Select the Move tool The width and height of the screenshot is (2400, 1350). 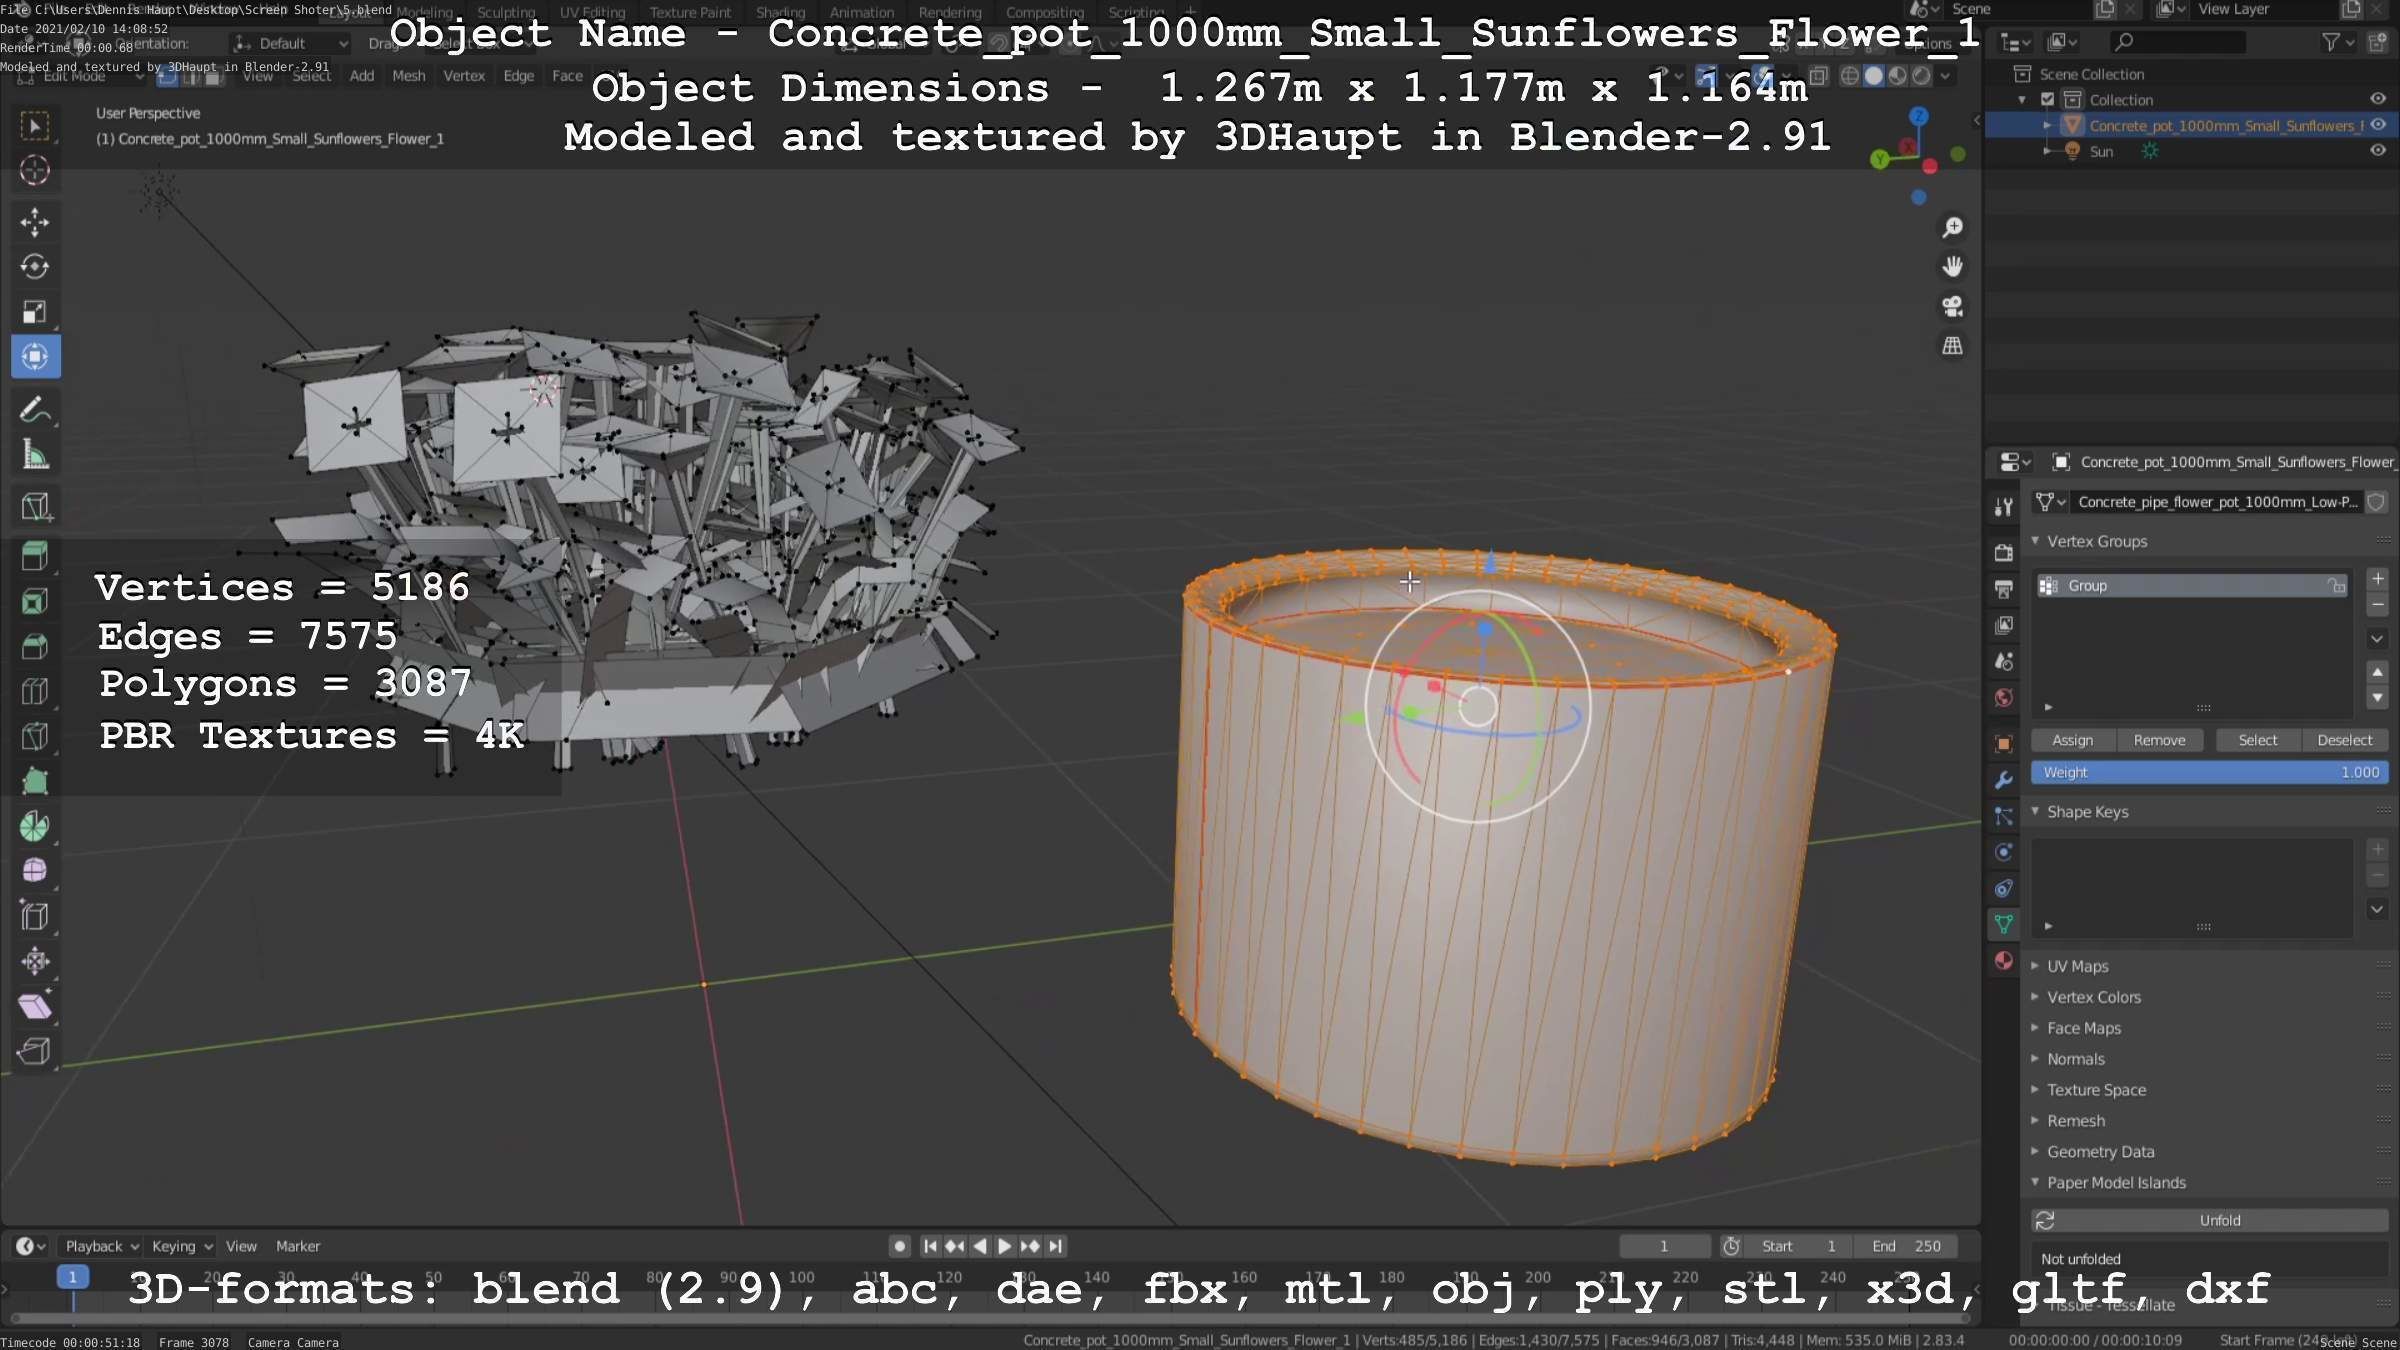coord(35,222)
